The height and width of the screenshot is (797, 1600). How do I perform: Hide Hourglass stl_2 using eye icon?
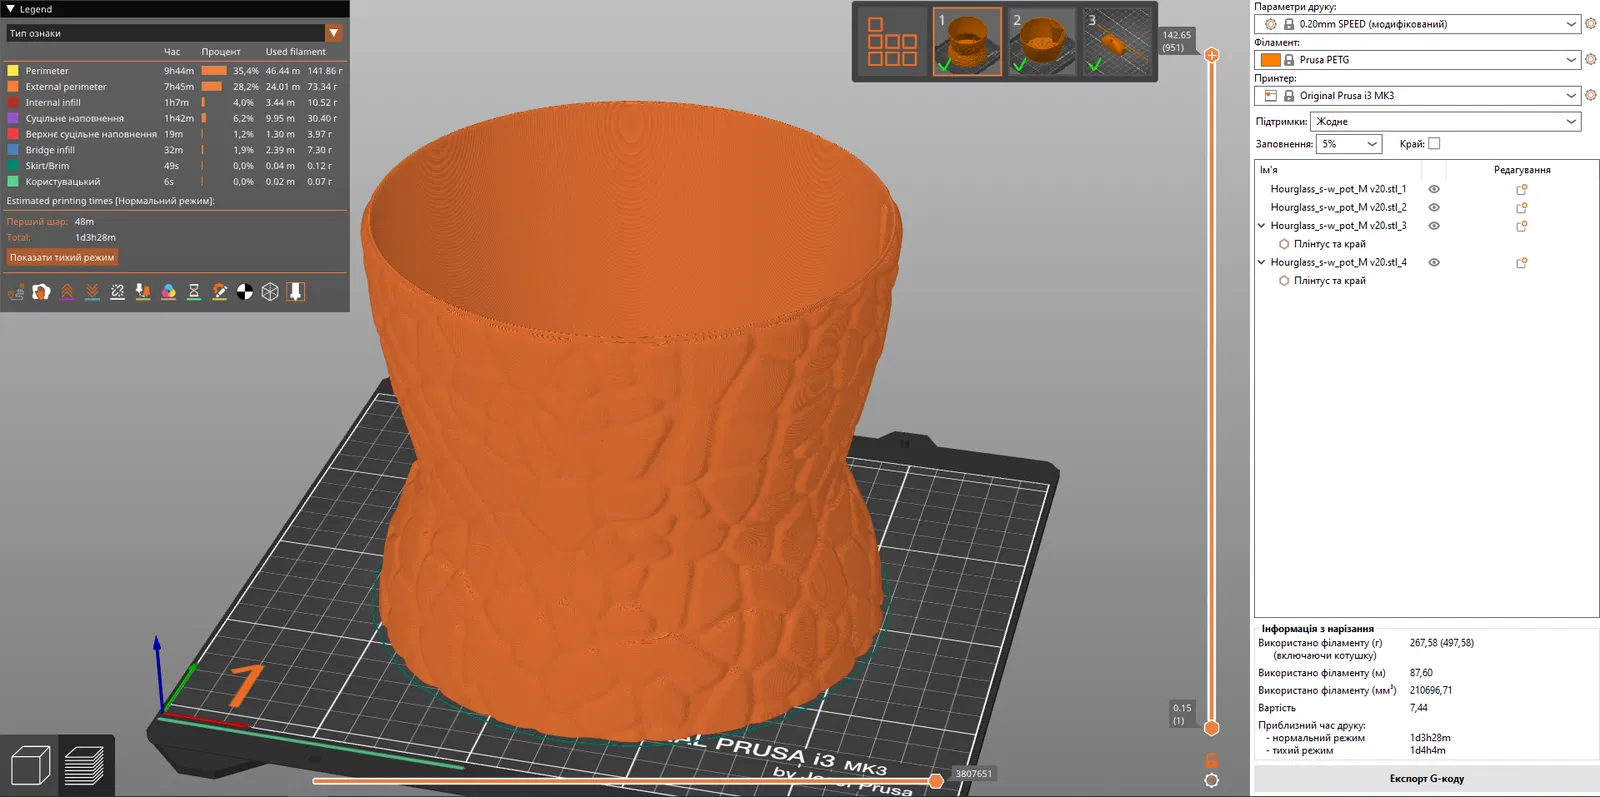pos(1434,208)
